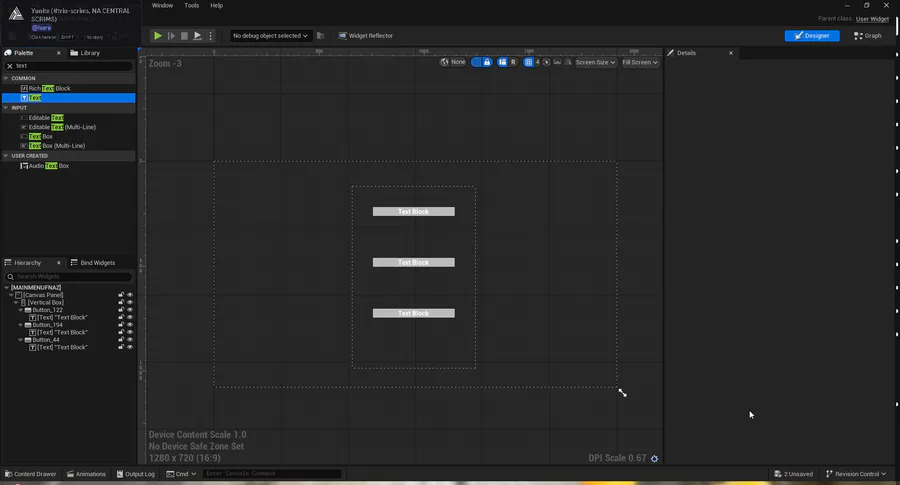Toggle the designer lock icon
The image size is (900, 485).
[487, 62]
